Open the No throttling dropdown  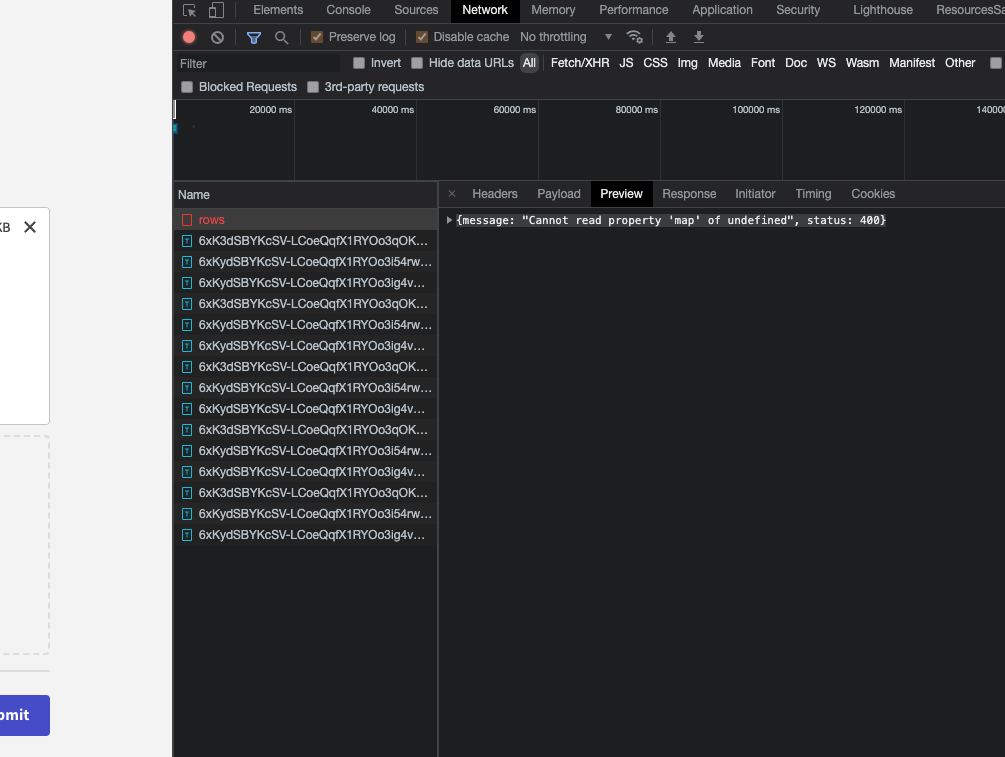pos(566,37)
